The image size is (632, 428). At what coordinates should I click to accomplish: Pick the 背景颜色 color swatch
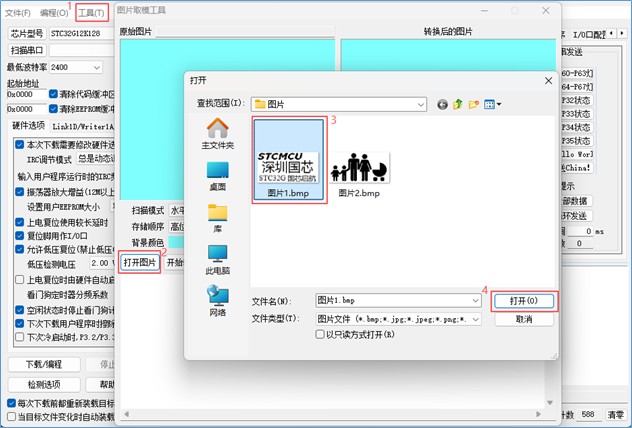point(176,242)
